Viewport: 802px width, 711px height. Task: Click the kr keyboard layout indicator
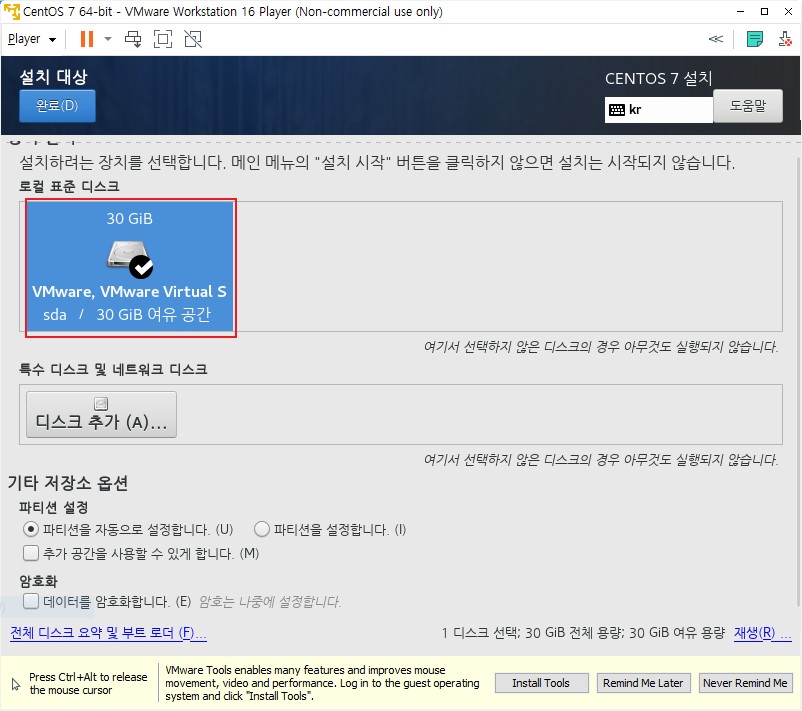(658, 110)
